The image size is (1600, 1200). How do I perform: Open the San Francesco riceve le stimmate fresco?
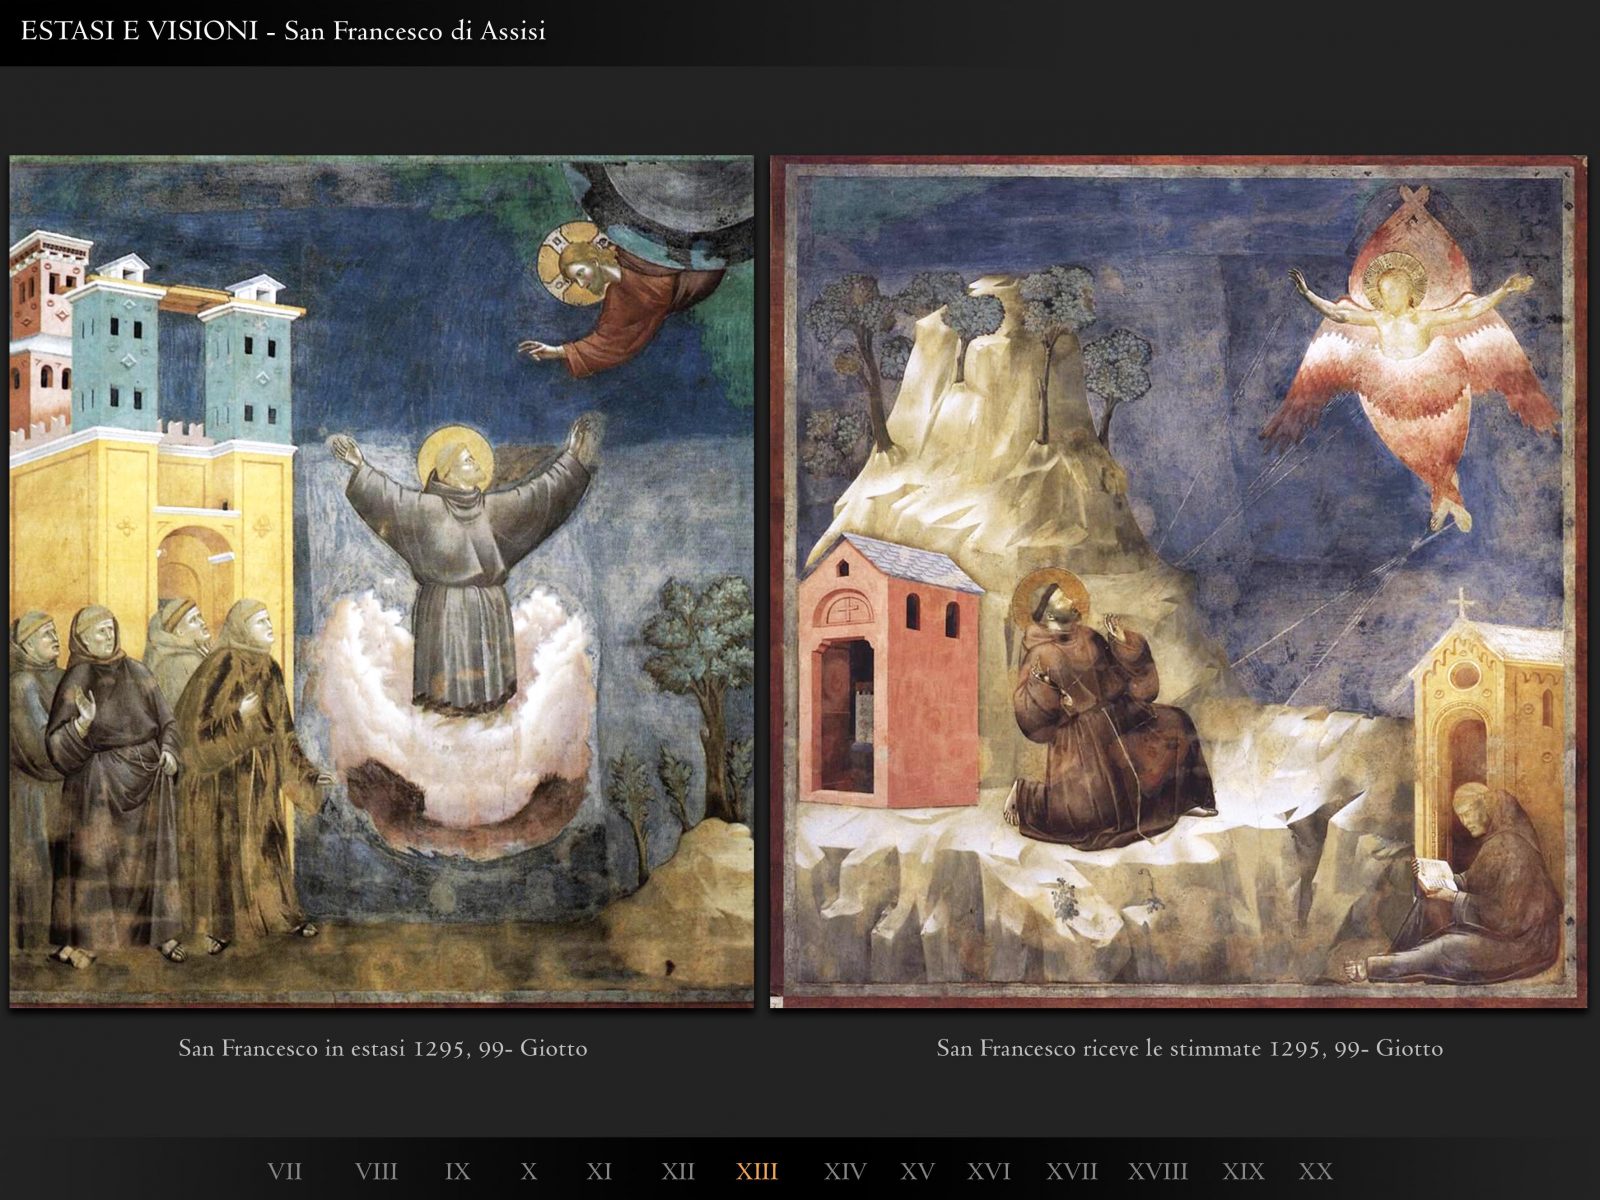click(1178, 582)
